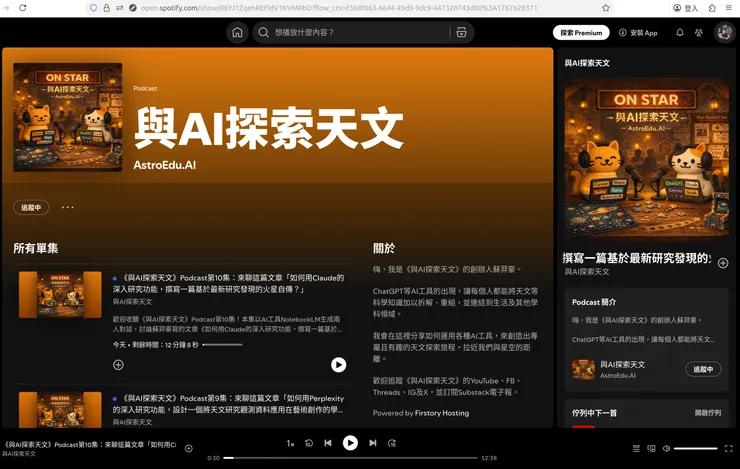This screenshot has height=469, width=740.
Task: Click the browser address bar URL
Action: point(339,8)
